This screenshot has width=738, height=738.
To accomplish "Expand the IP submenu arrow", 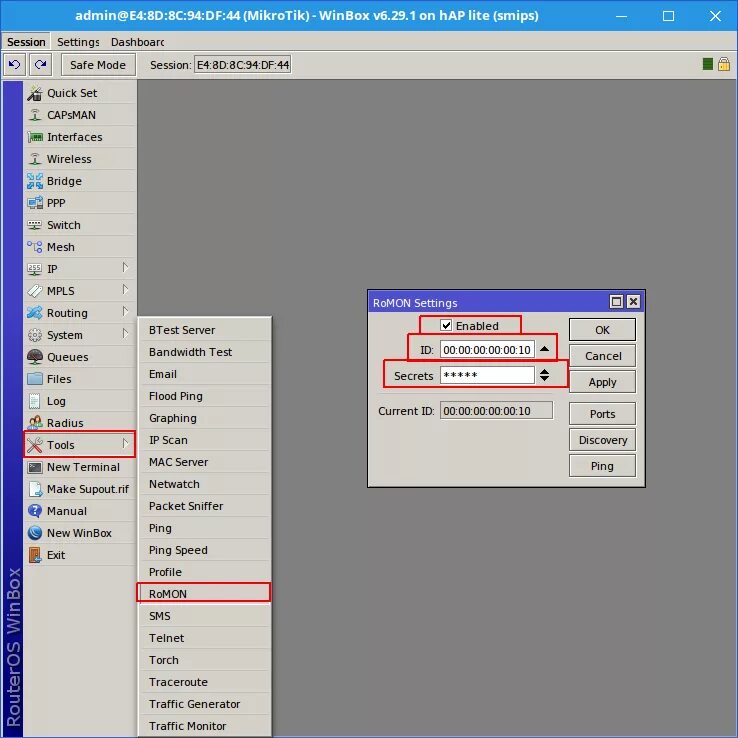I will (x=125, y=268).
